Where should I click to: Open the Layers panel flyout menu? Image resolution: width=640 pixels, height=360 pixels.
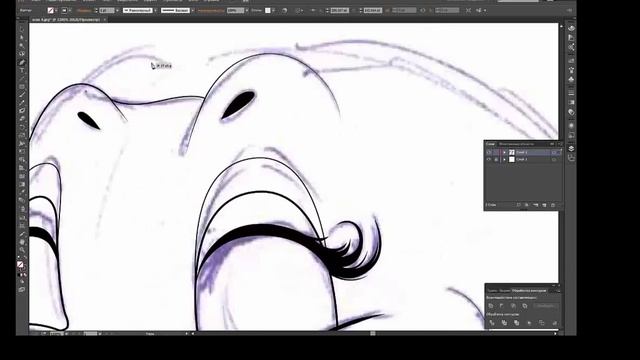(x=560, y=144)
